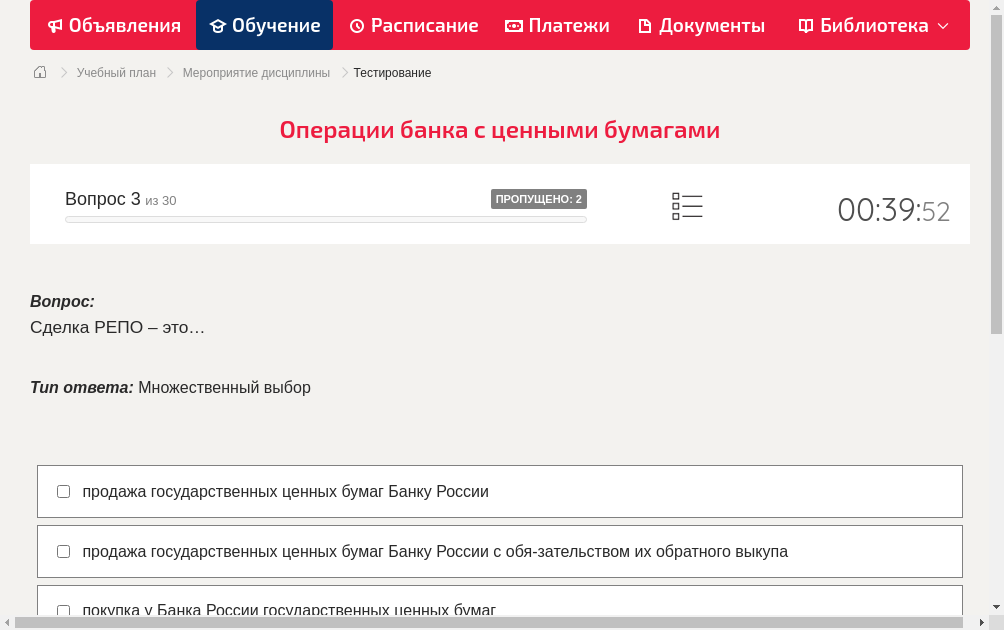
Task: Click the banknote icon beside Платежи
Action: pyautogui.click(x=514, y=26)
